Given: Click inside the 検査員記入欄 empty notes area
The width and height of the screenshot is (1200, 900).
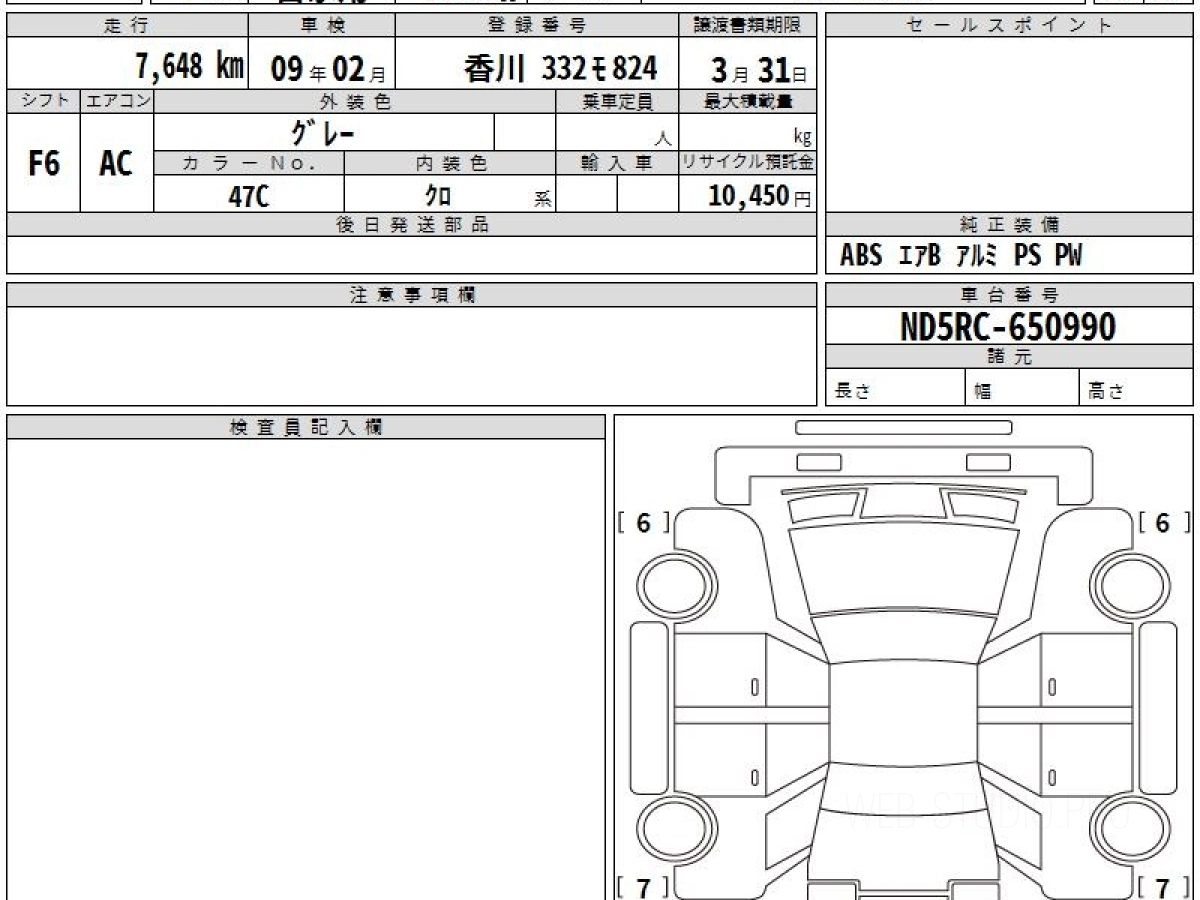Looking at the screenshot, I should click(x=305, y=660).
